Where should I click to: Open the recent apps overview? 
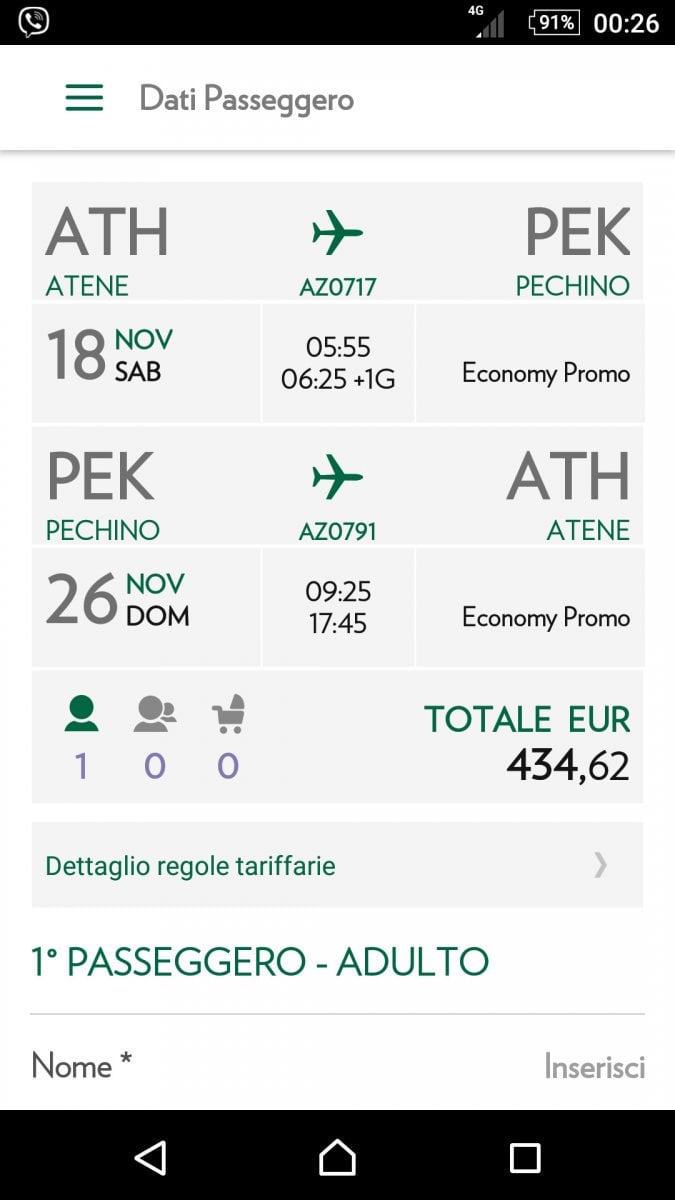point(525,1157)
